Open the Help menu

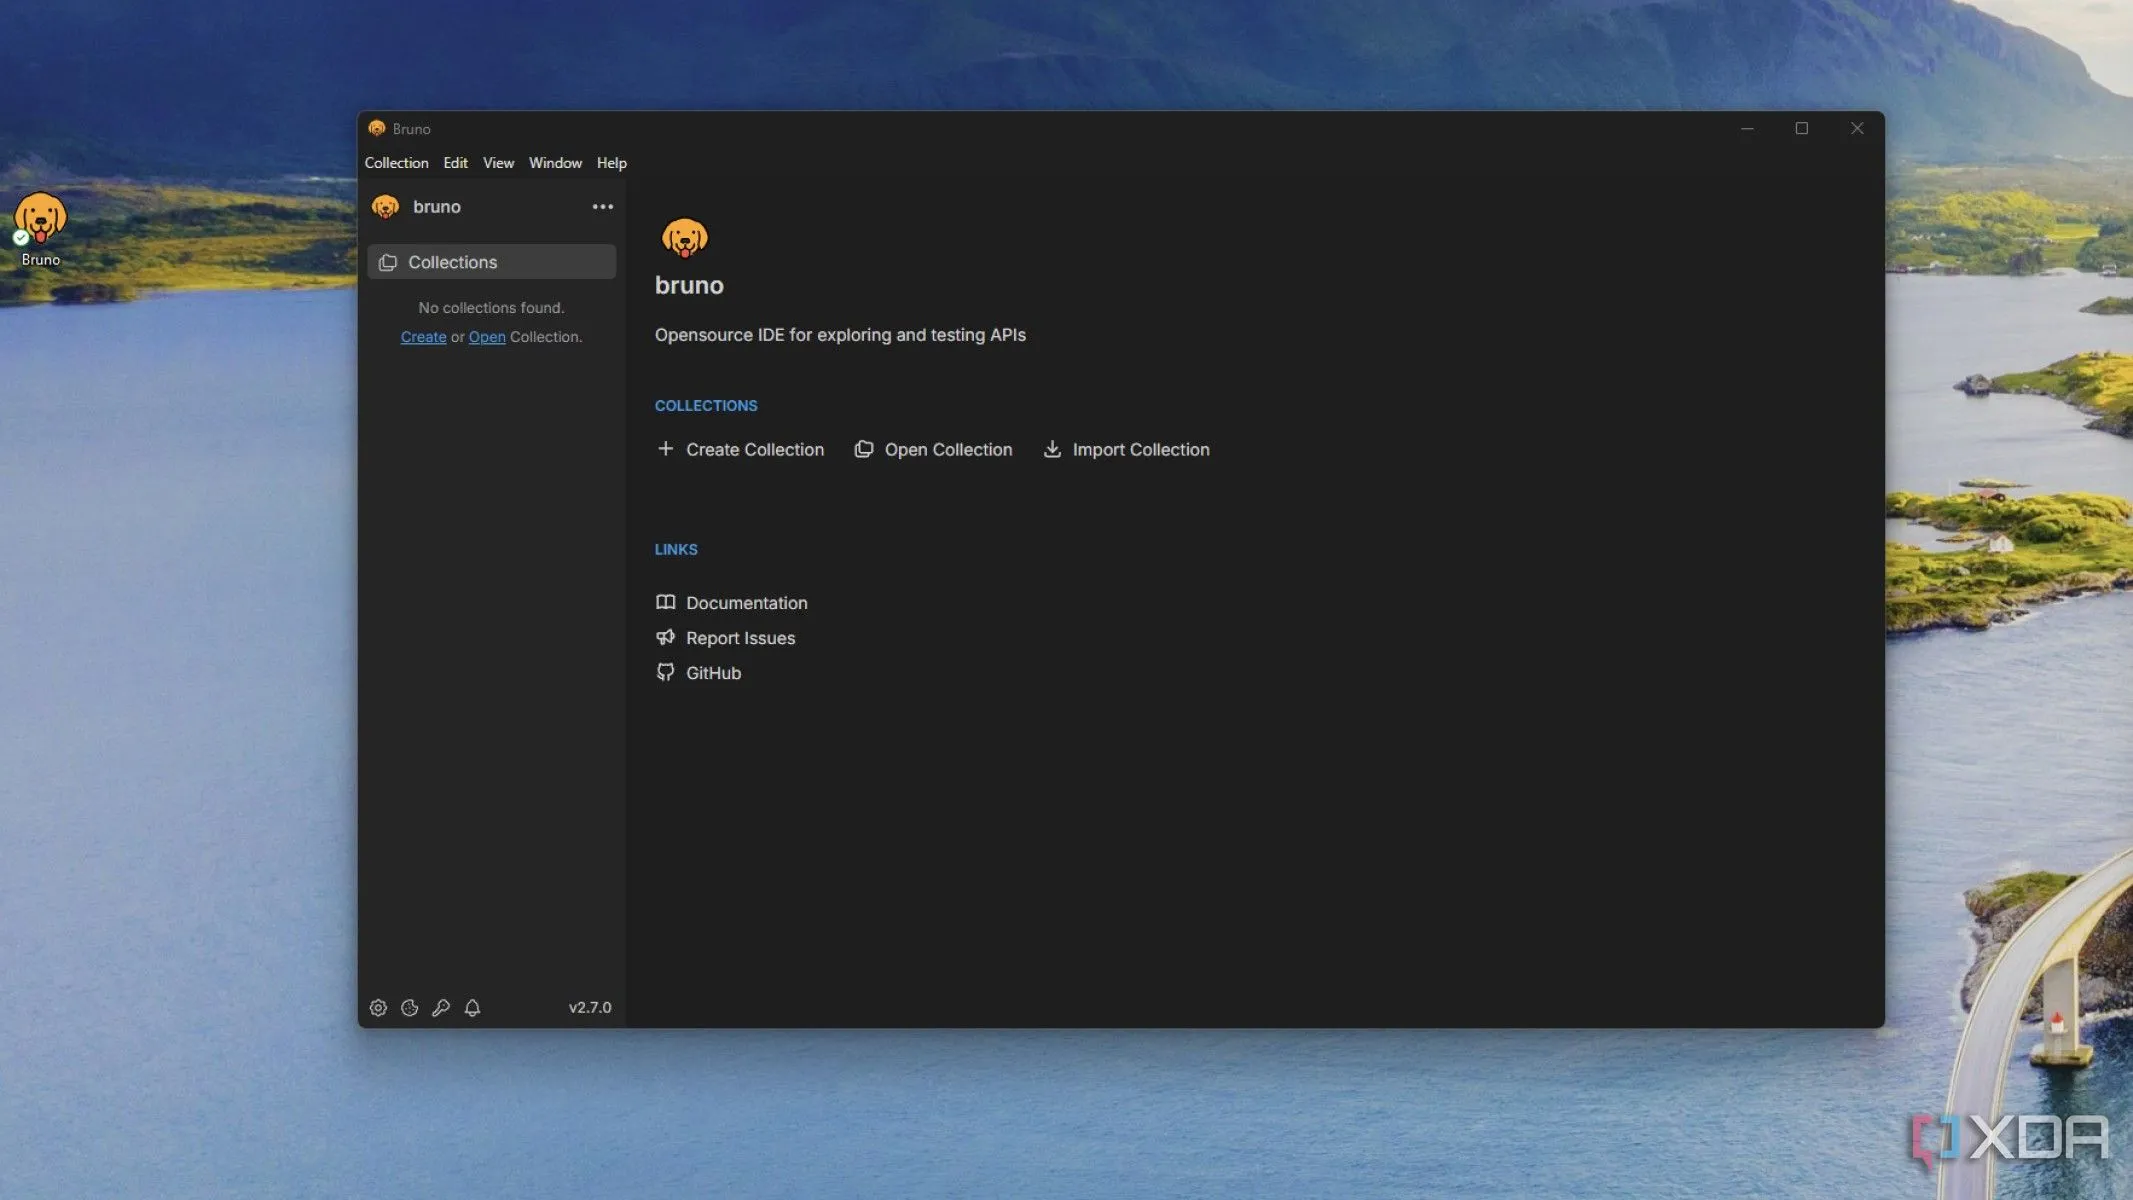(x=611, y=163)
